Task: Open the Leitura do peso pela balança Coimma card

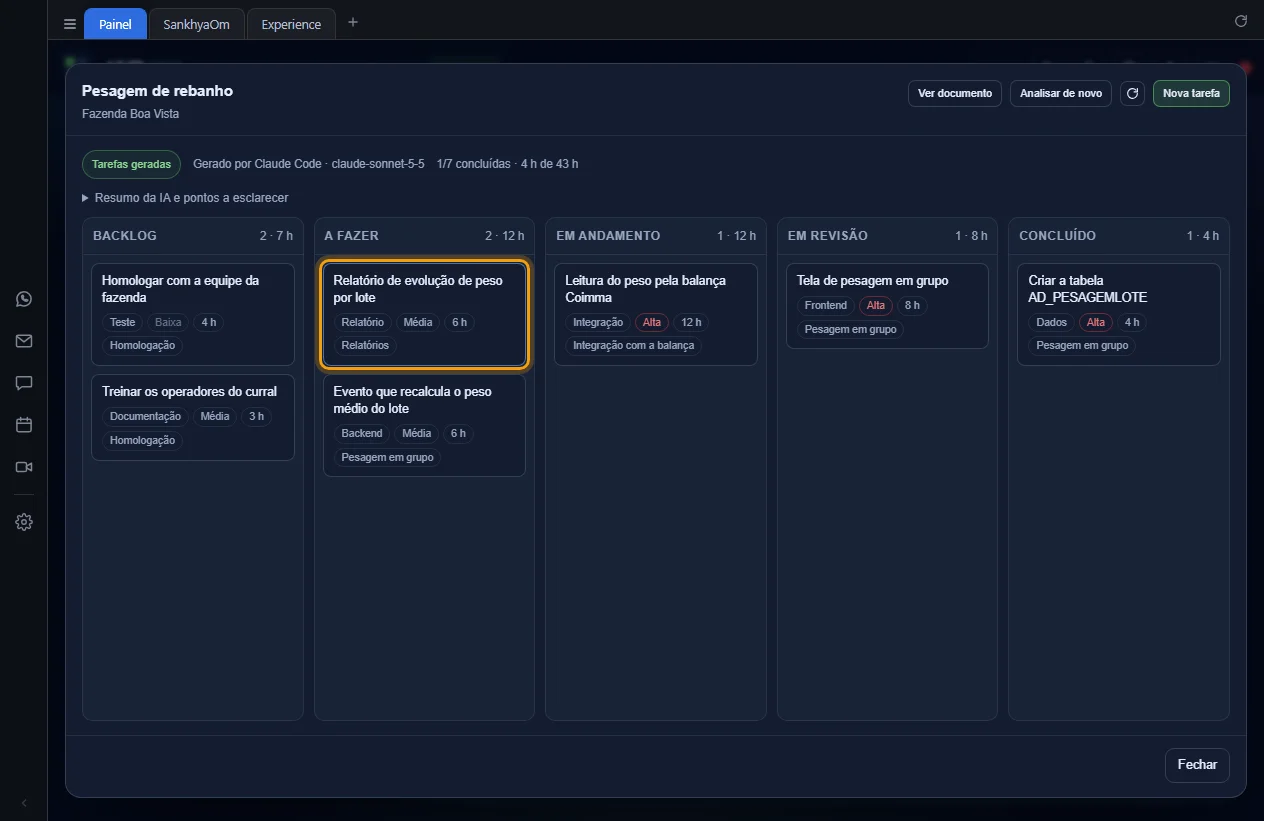Action: 656,314
